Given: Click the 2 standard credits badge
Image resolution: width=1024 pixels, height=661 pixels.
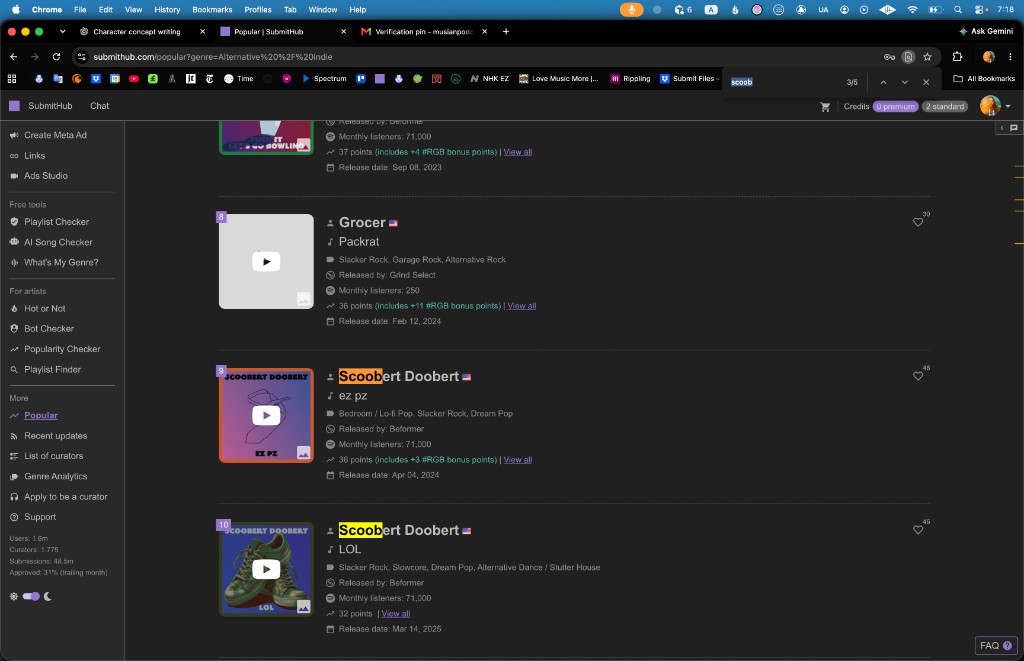Looking at the screenshot, I should click(944, 106).
